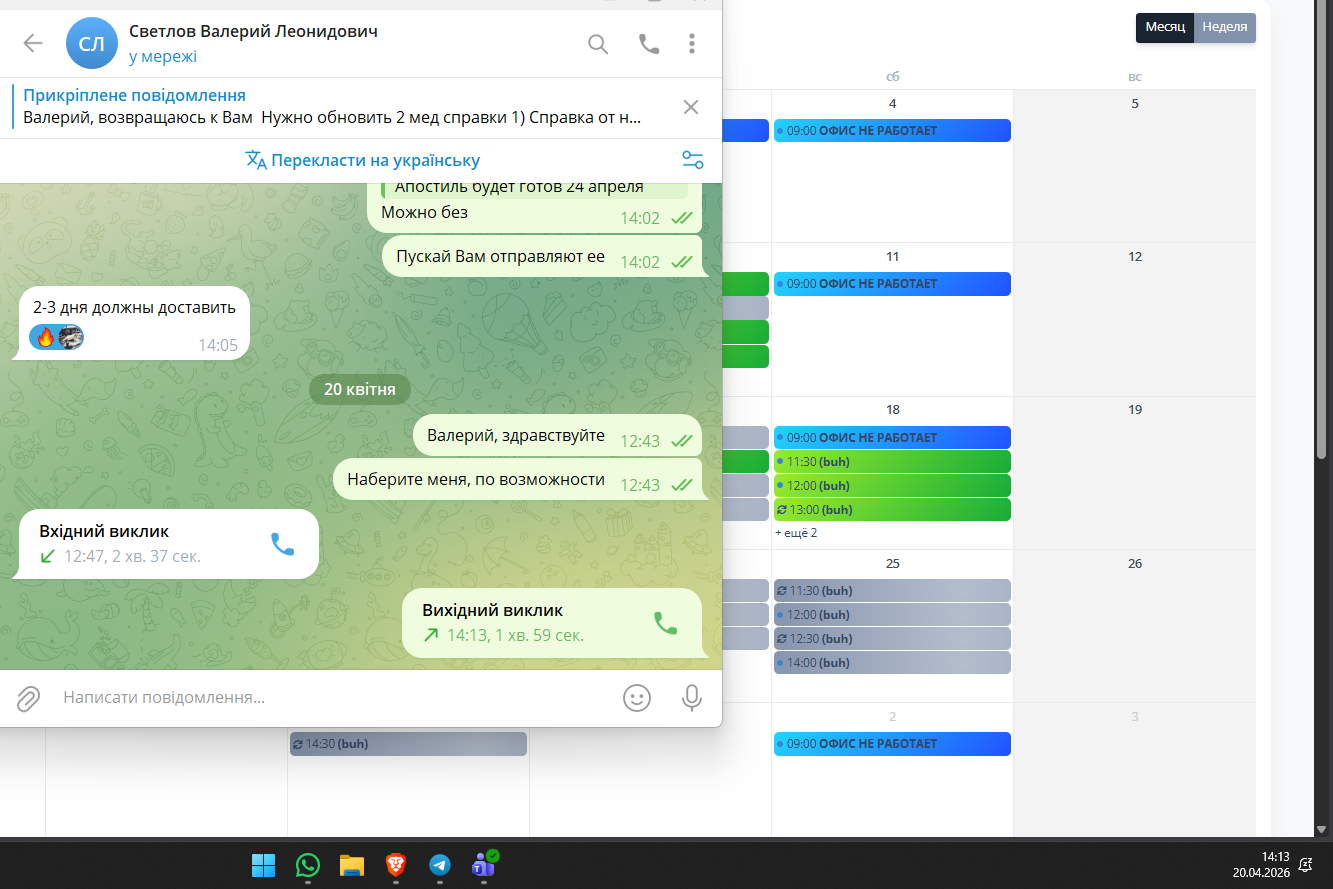Open the 12:00 (buh) event on the 18th
This screenshot has height=889, width=1333.
(892, 486)
